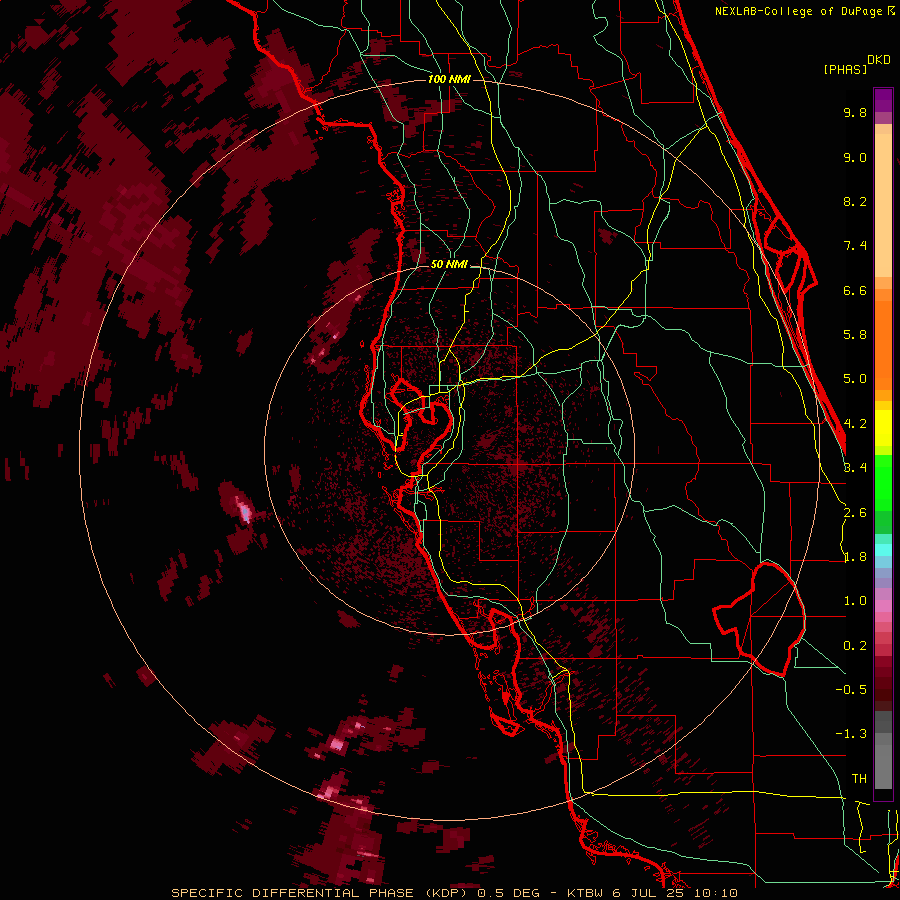Viewport: 900px width, 900px height.
Task: Click the green segment of the color bar
Action: (x=883, y=482)
